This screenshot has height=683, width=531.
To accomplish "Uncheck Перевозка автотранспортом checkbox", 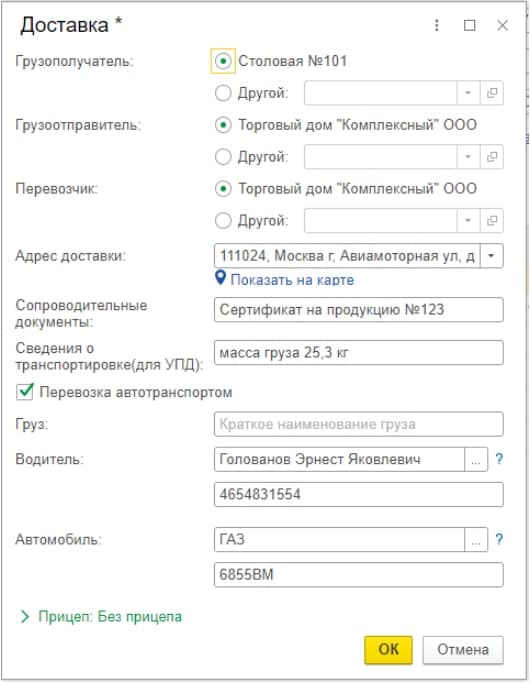I will pos(25,392).
